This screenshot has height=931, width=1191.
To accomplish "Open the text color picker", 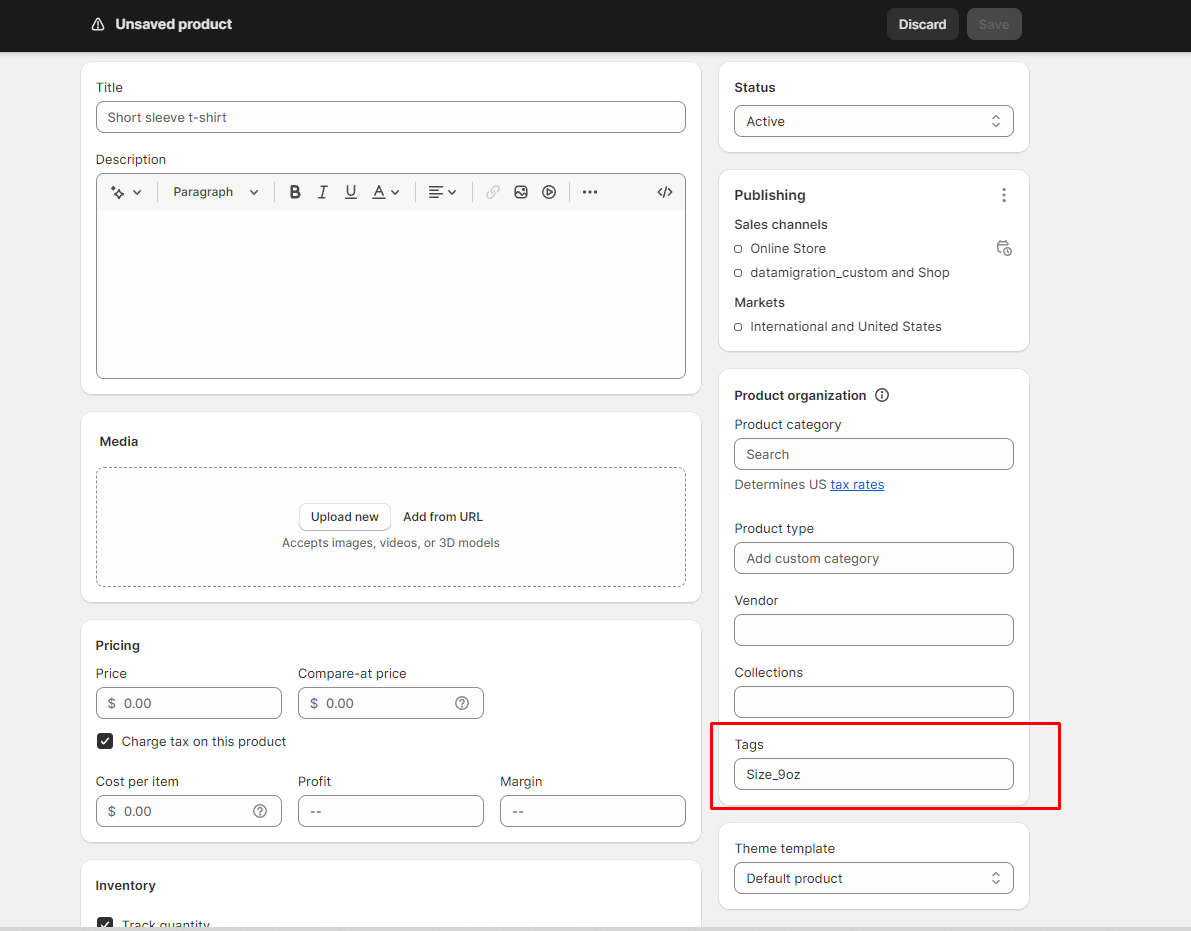I will pos(385,192).
